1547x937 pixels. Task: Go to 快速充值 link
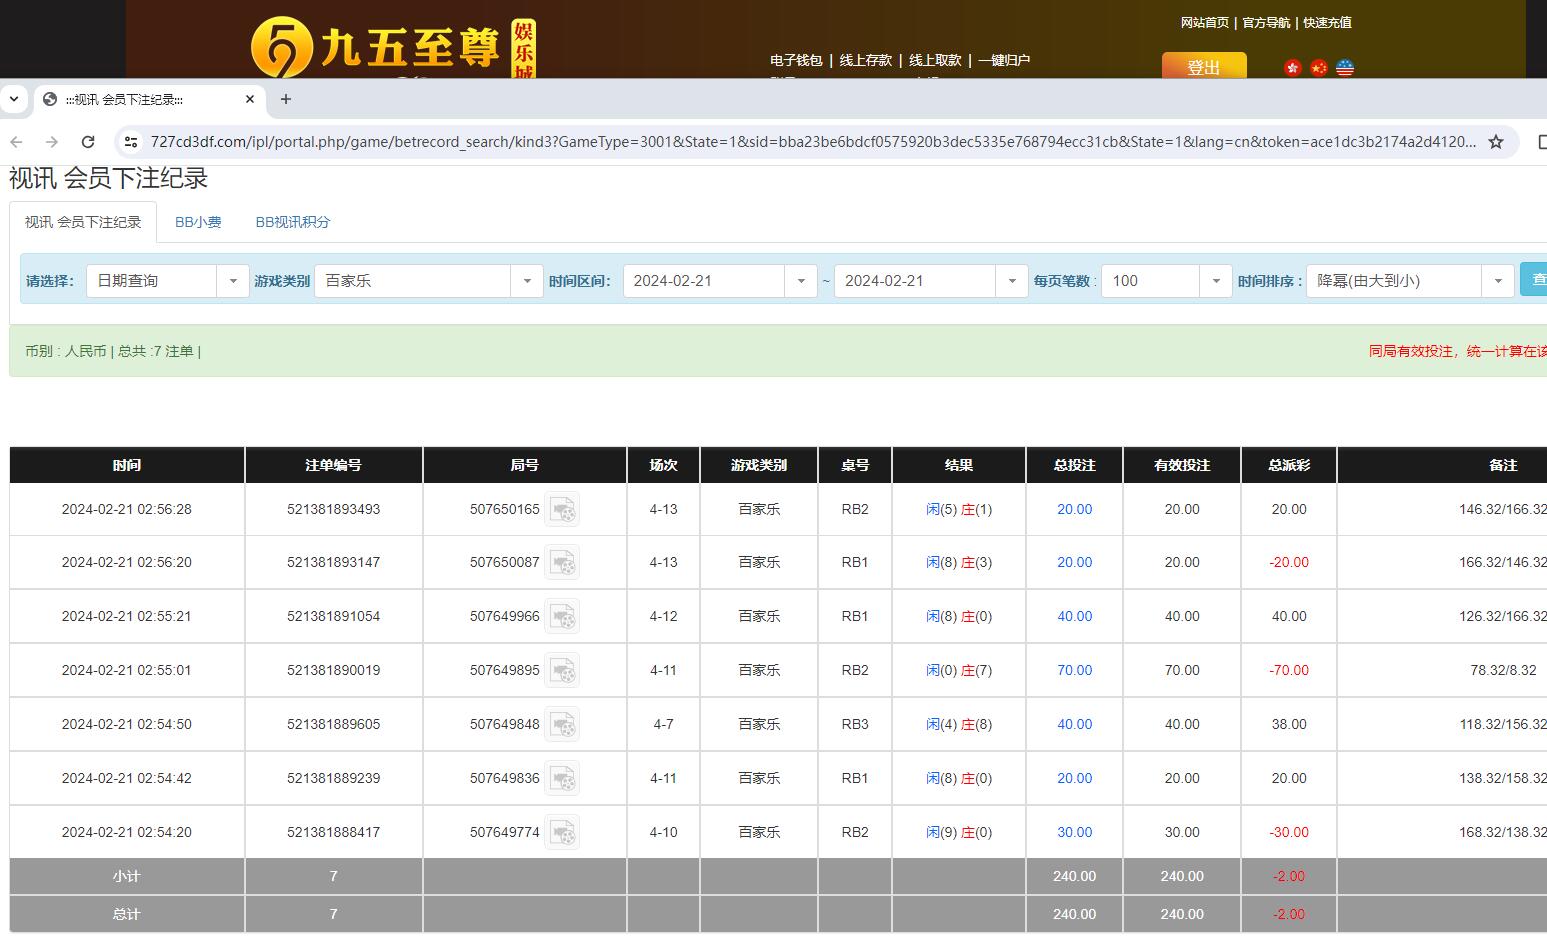point(1327,22)
